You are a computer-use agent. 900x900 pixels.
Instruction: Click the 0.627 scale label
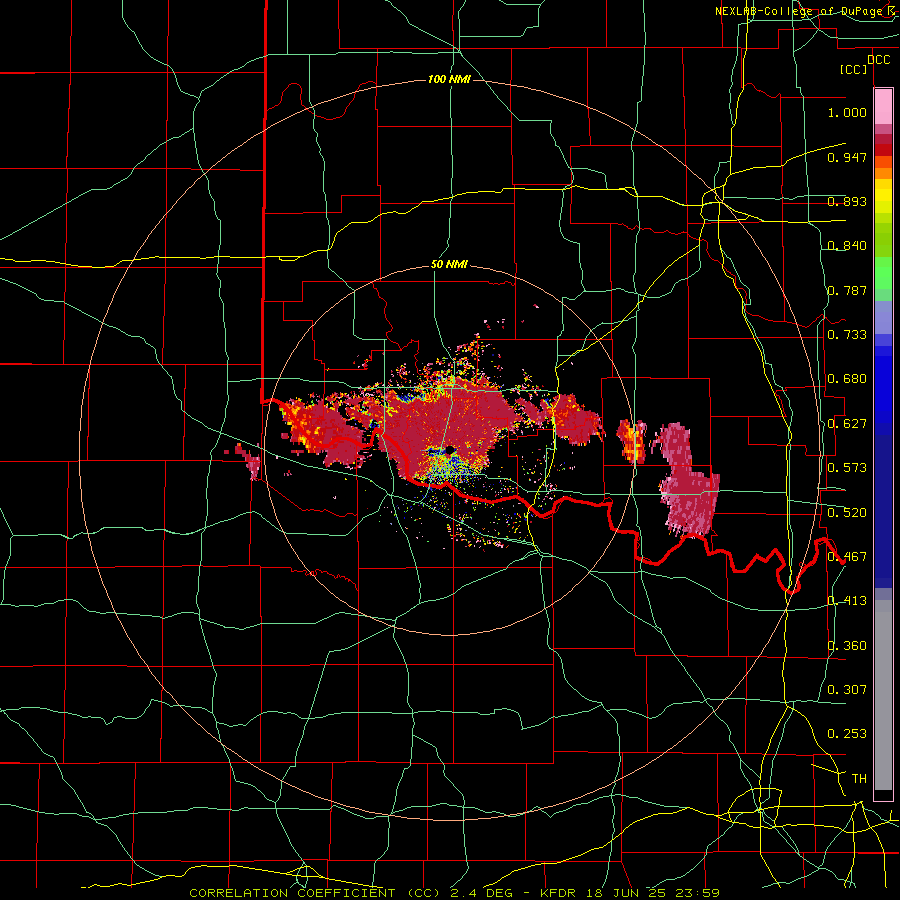(x=847, y=424)
